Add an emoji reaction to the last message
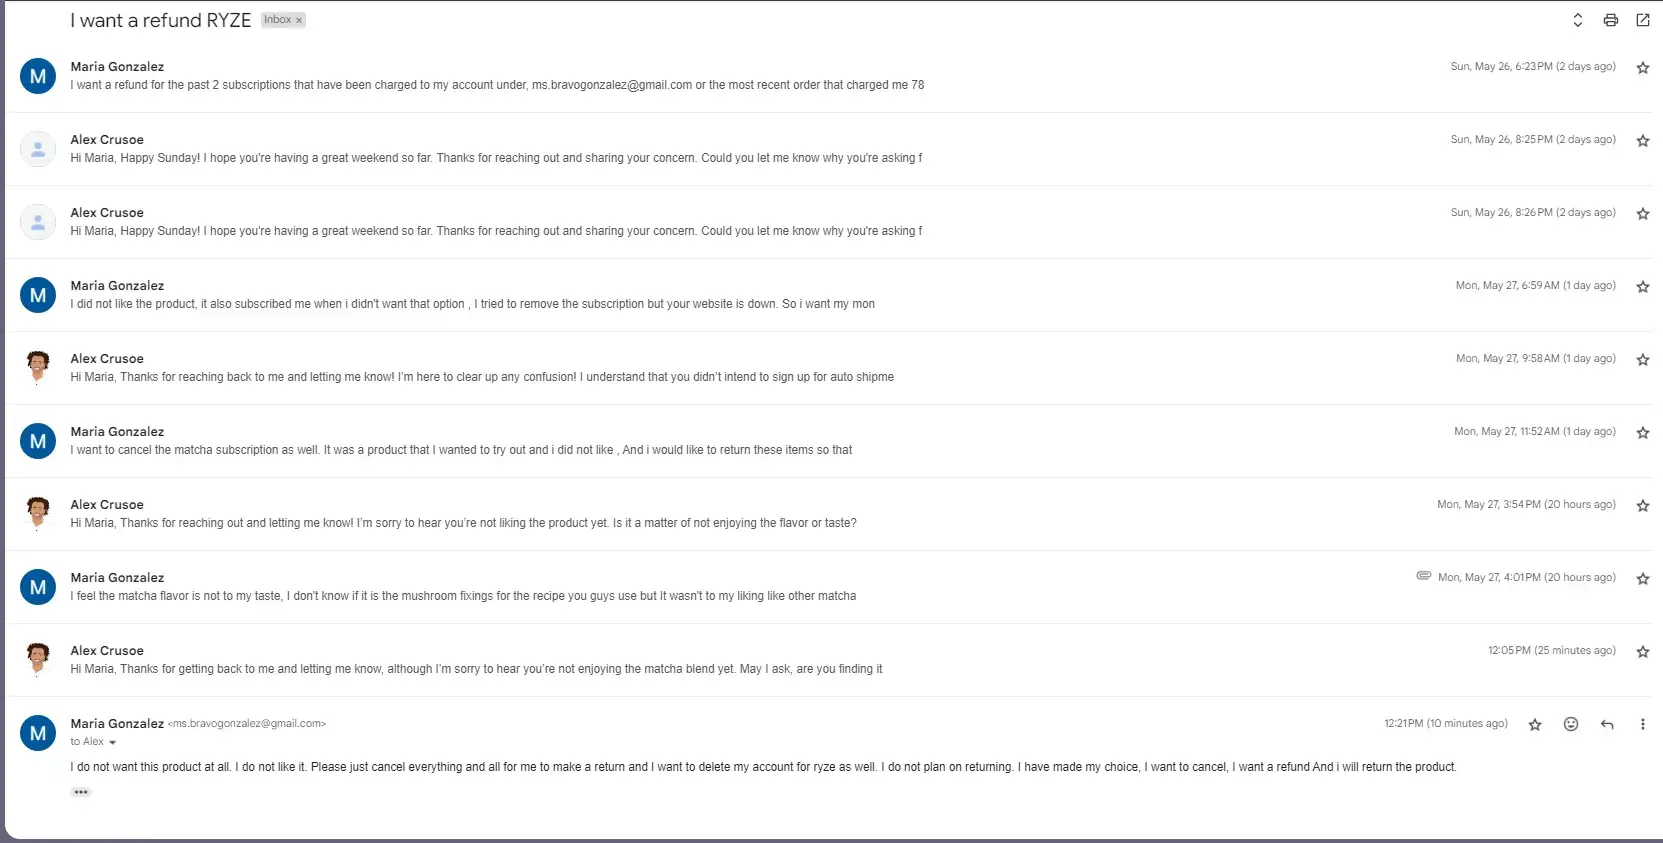 [x=1571, y=725]
